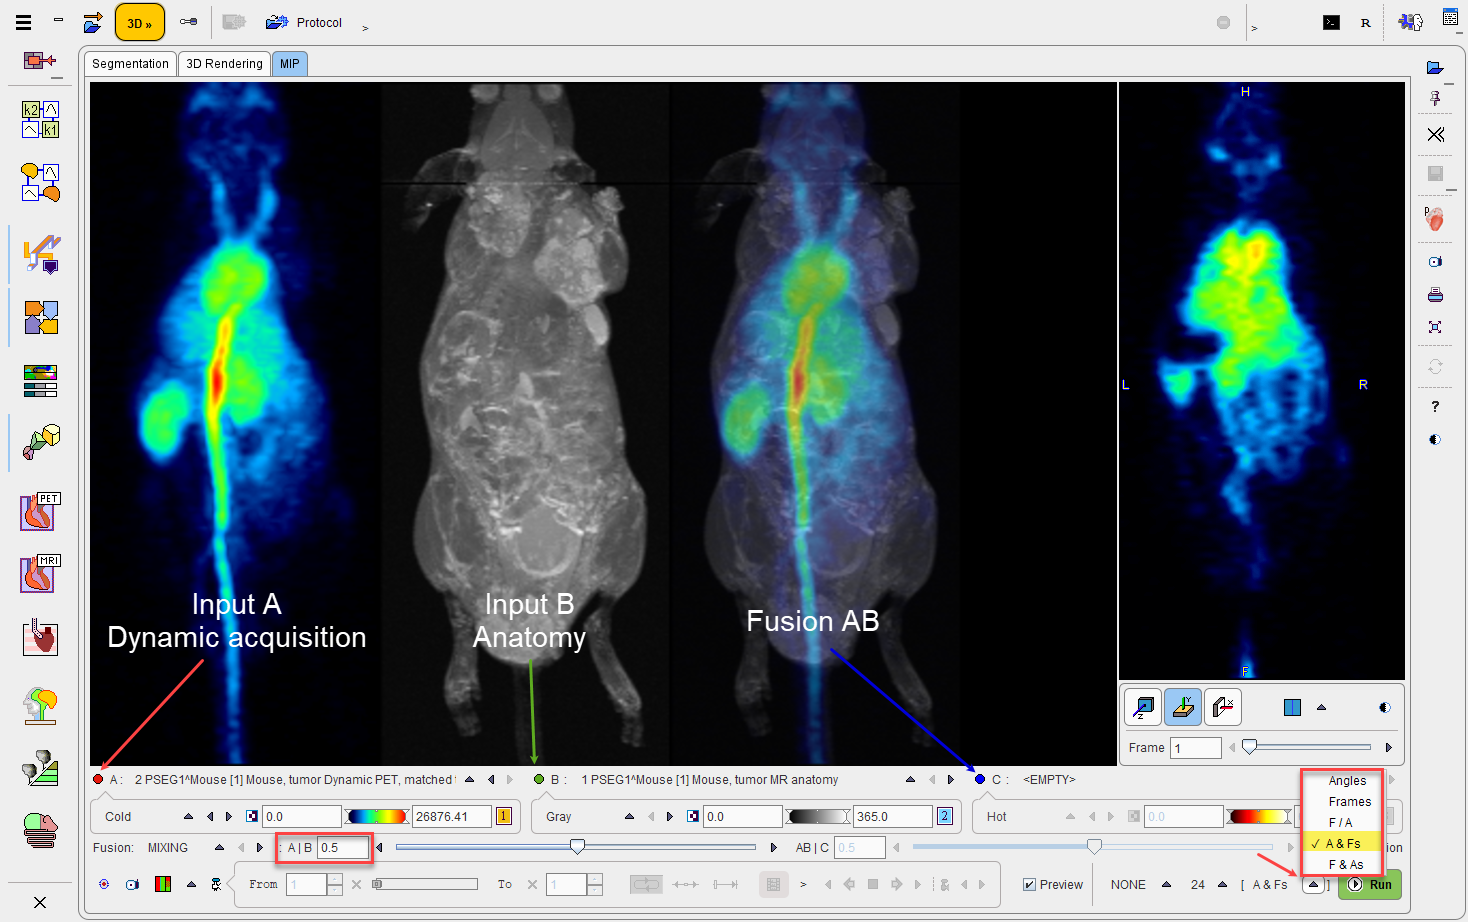Image resolution: width=1468 pixels, height=922 pixels.
Task: Toggle the Preview checkbox
Action: pyautogui.click(x=1029, y=885)
